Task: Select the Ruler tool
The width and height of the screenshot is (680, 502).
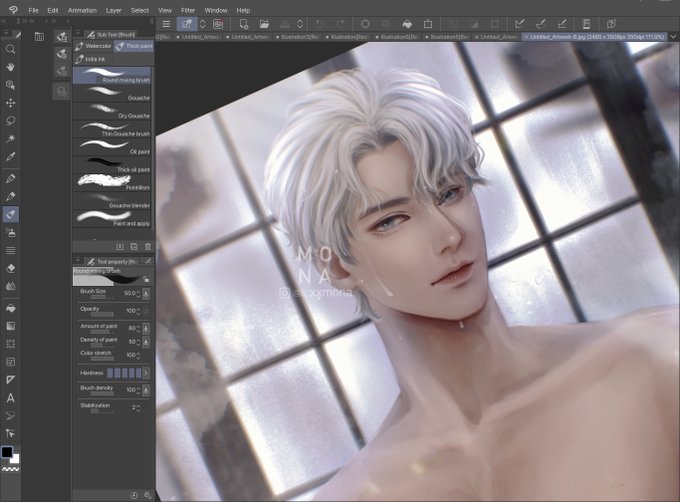Action: click(10, 380)
